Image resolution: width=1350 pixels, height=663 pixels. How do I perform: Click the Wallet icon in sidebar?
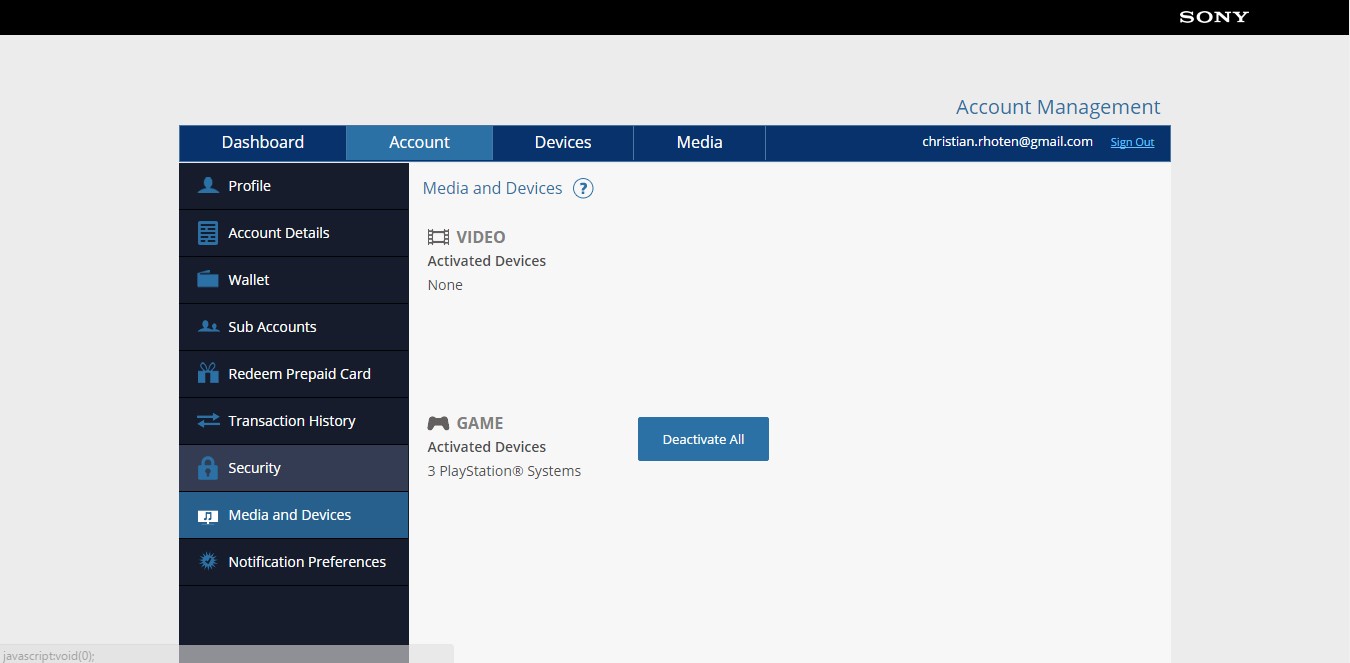208,279
